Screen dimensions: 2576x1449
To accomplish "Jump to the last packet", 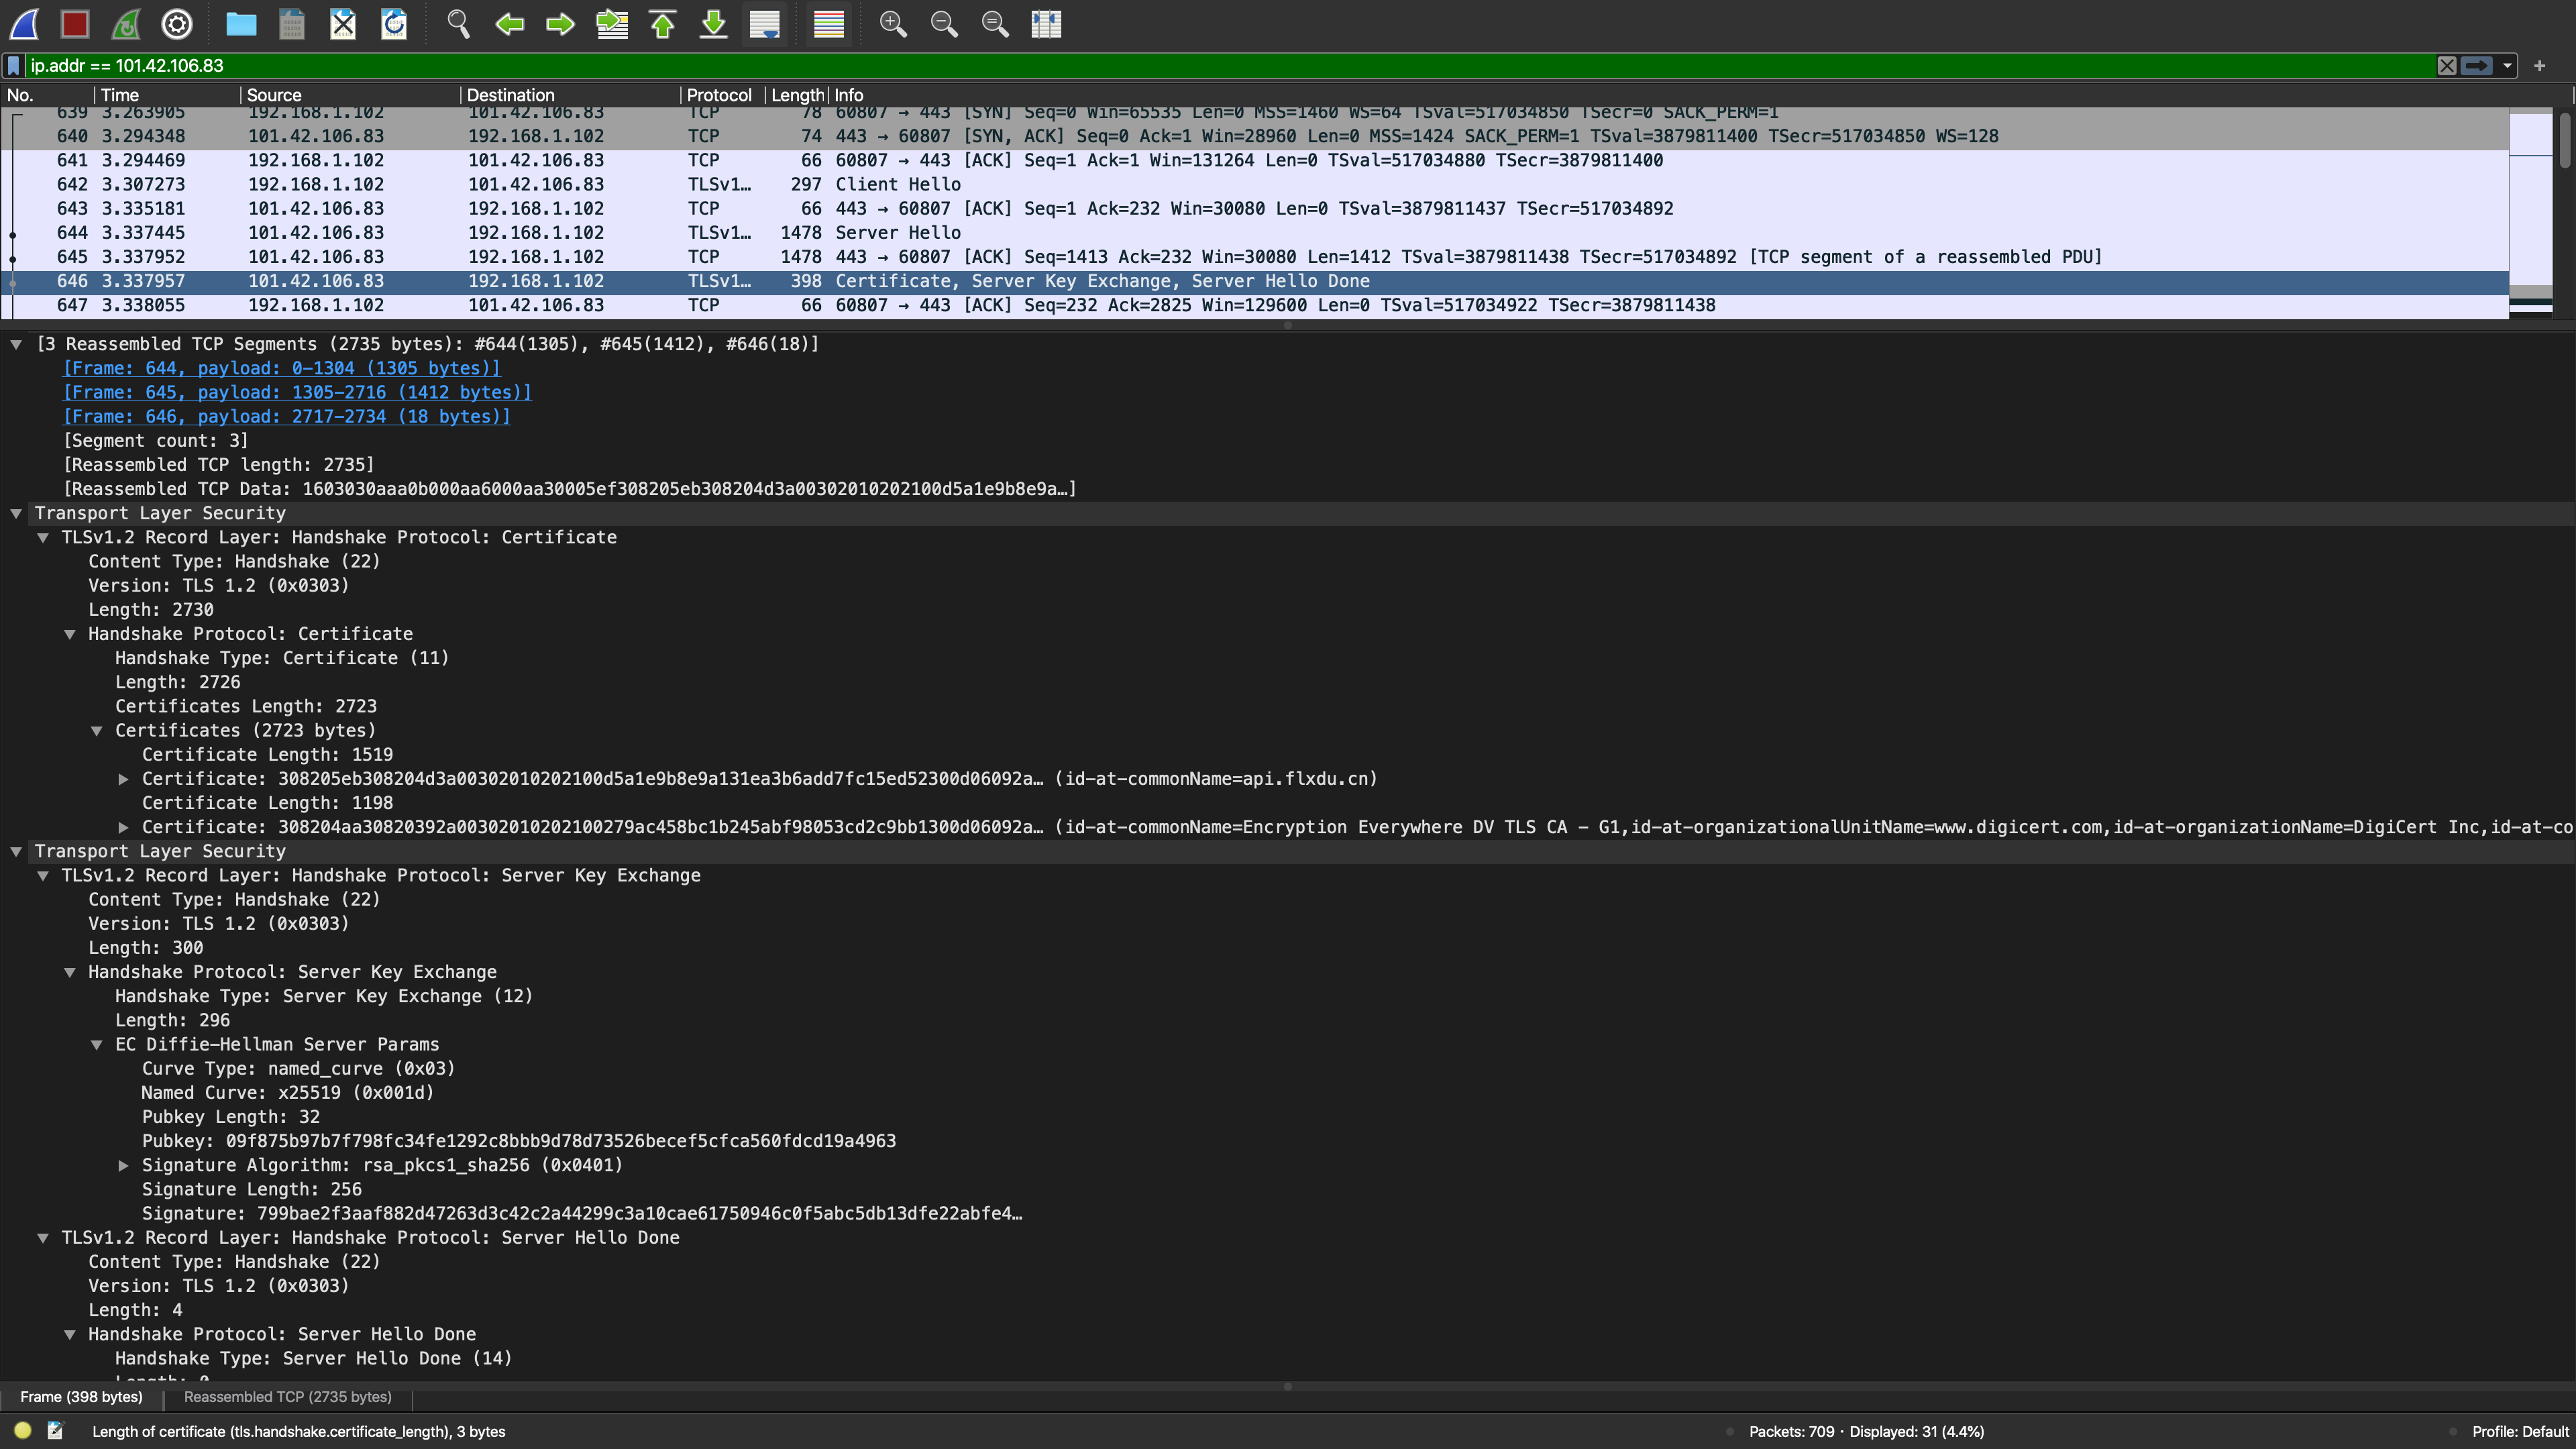I will tap(714, 24).
